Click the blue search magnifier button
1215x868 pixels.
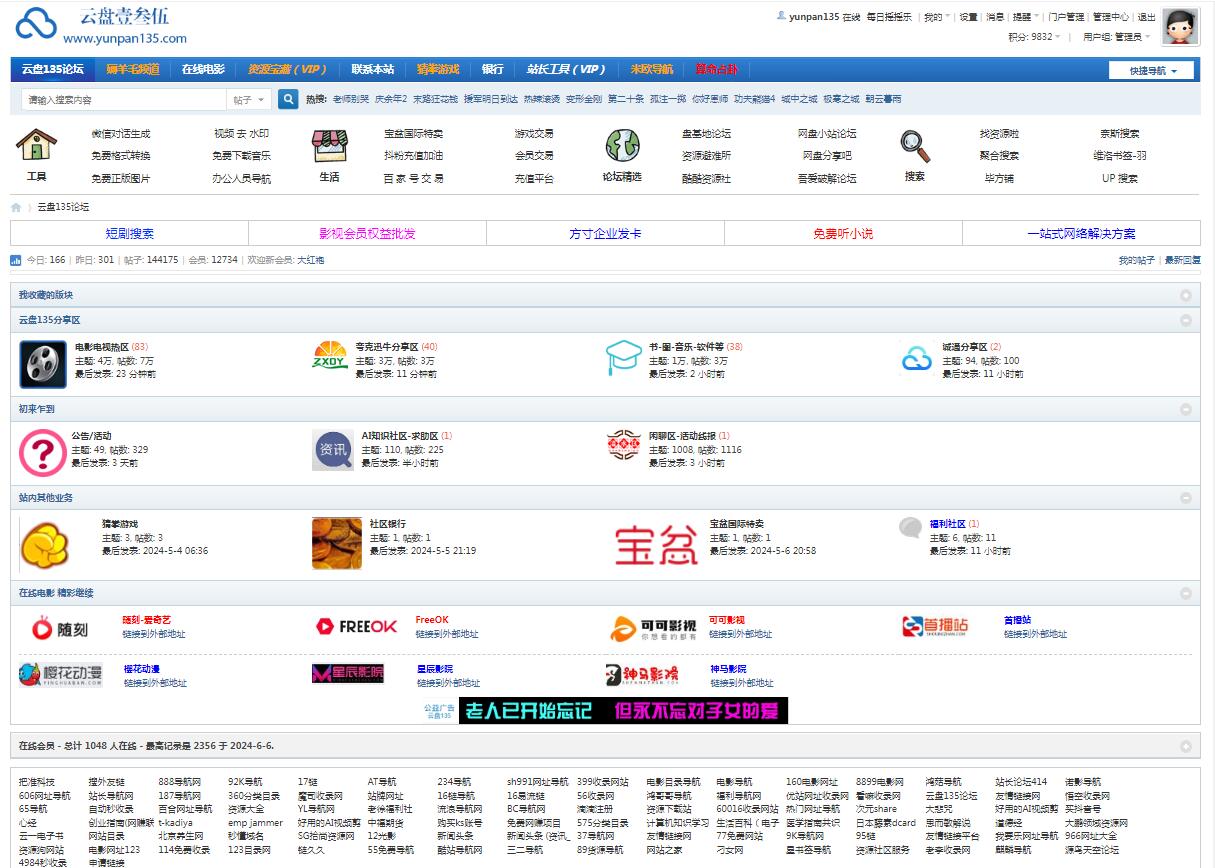288,99
